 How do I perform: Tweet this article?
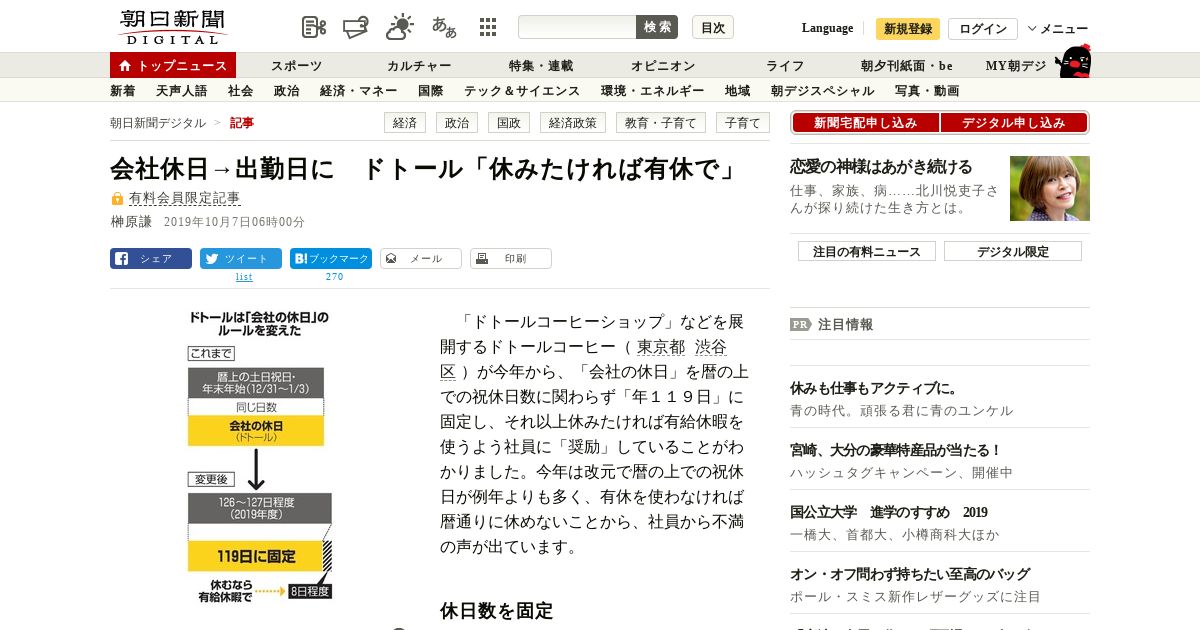[241, 259]
